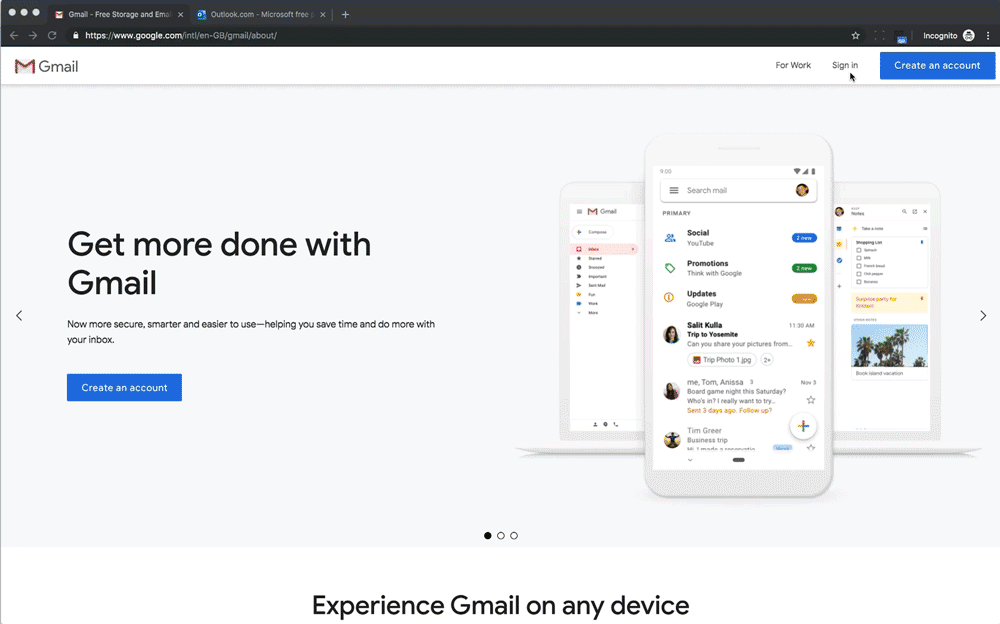Select the first carousel dot

coord(487,535)
